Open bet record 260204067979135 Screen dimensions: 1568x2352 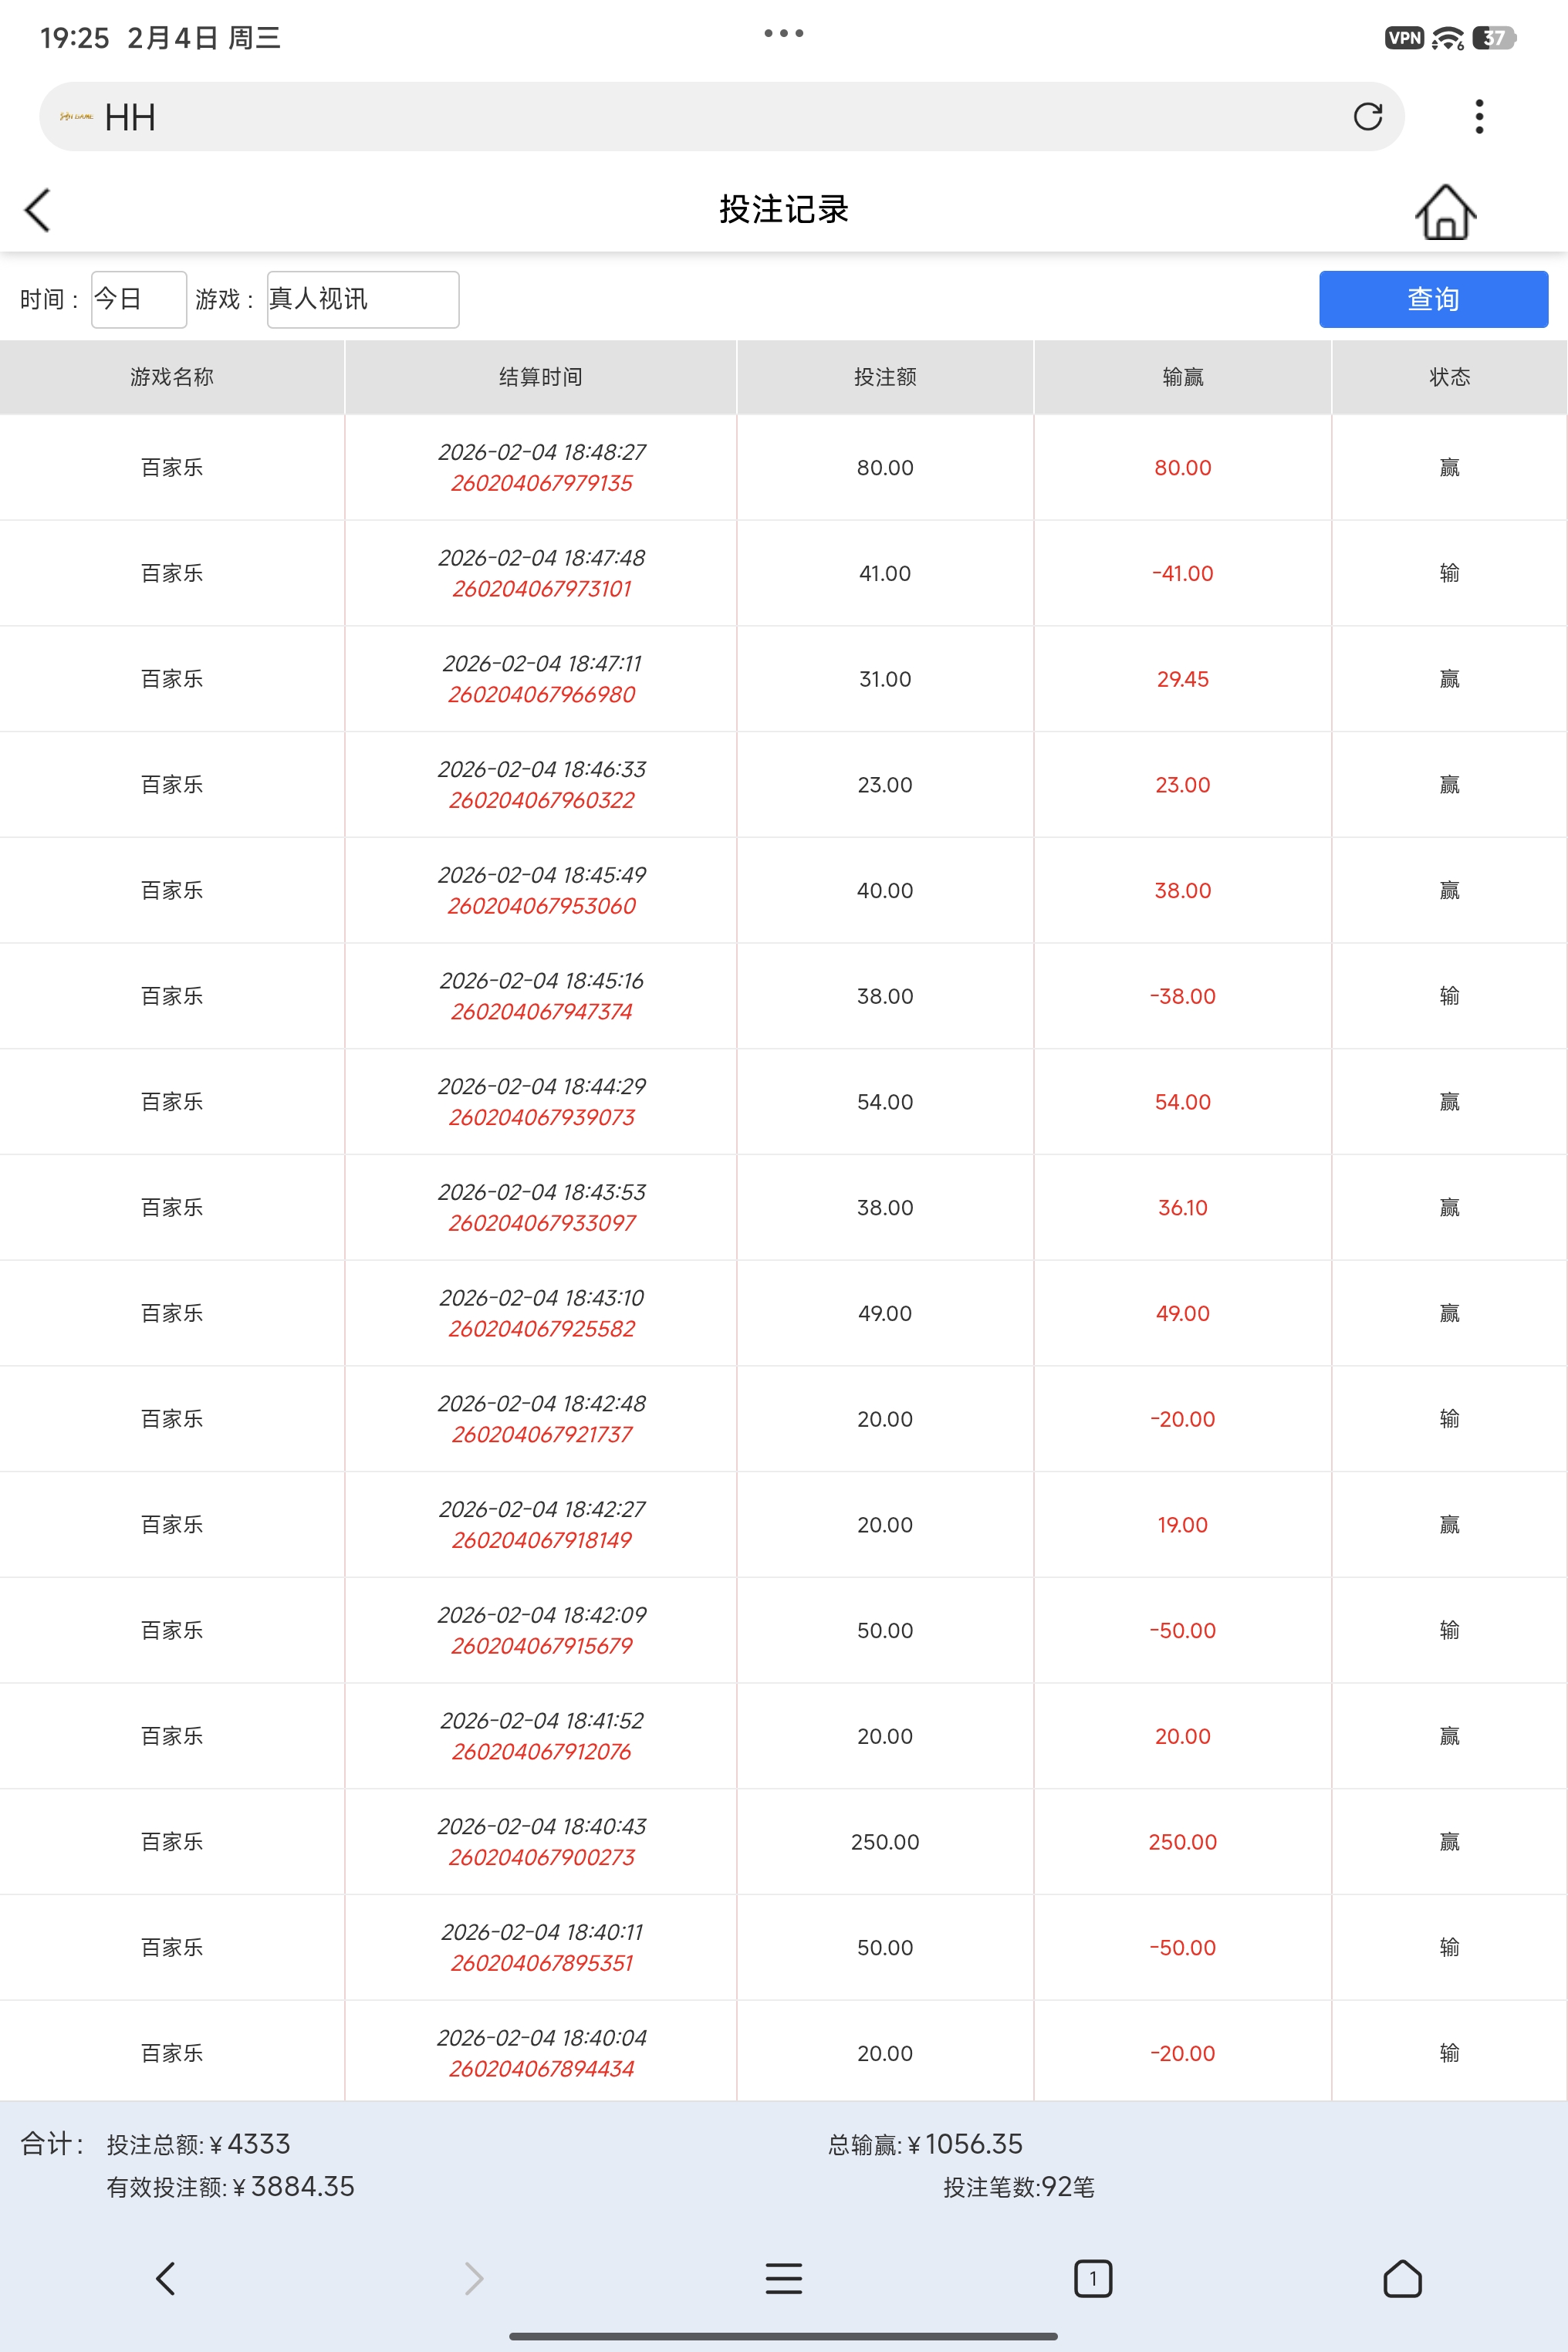541,484
